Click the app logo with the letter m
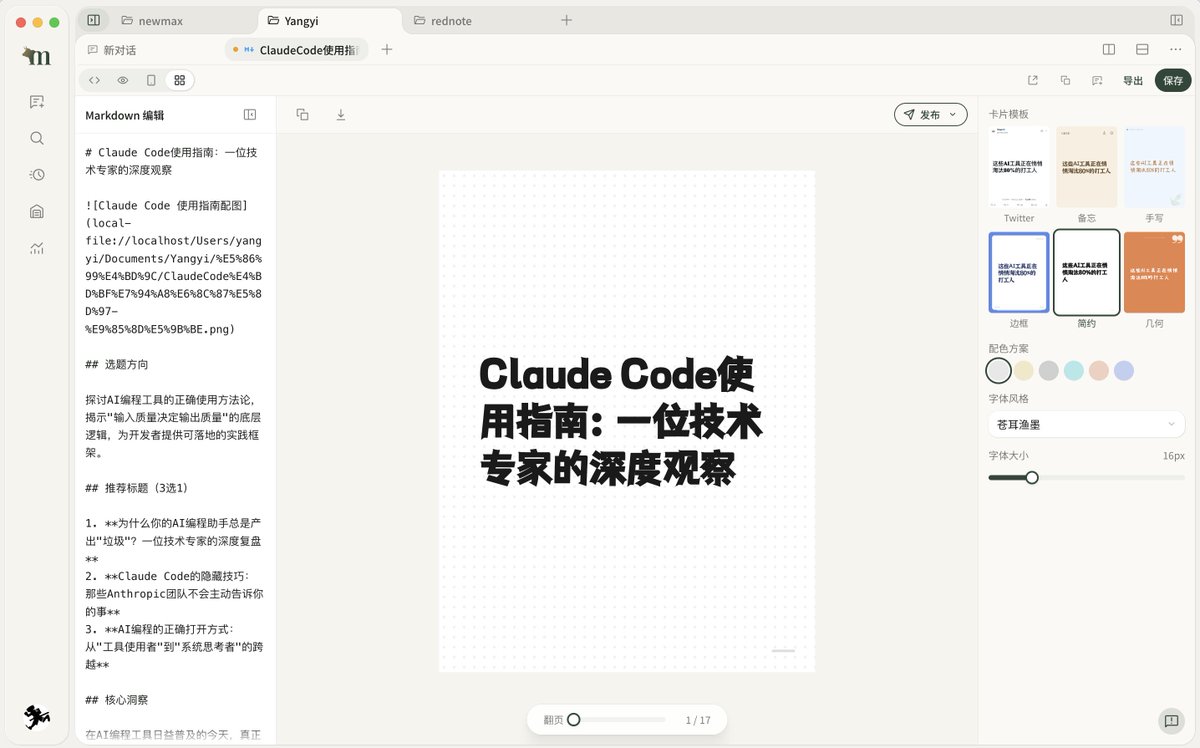The height and width of the screenshot is (748, 1200). [x=37, y=58]
